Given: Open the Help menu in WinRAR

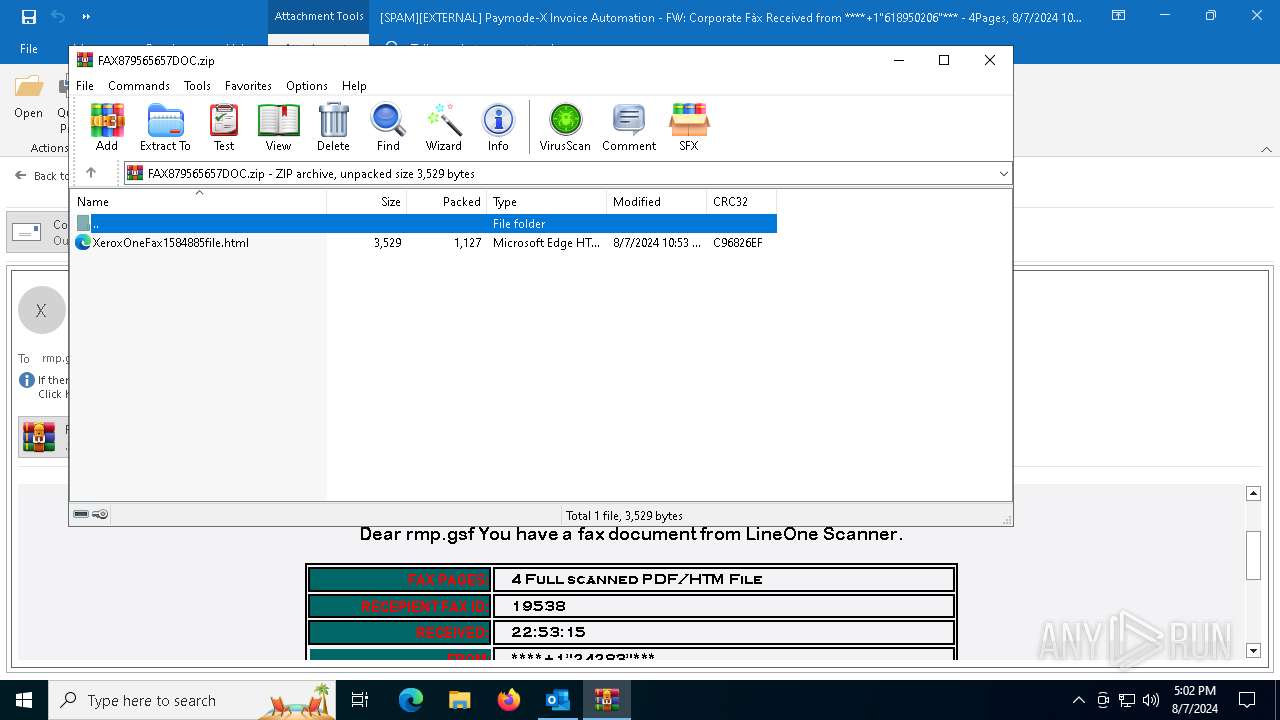Looking at the screenshot, I should 354,86.
